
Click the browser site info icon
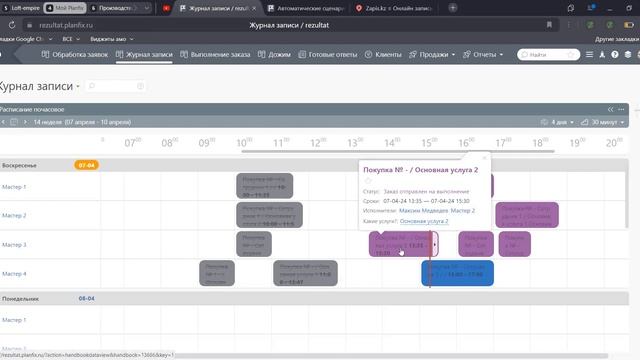click(29, 25)
